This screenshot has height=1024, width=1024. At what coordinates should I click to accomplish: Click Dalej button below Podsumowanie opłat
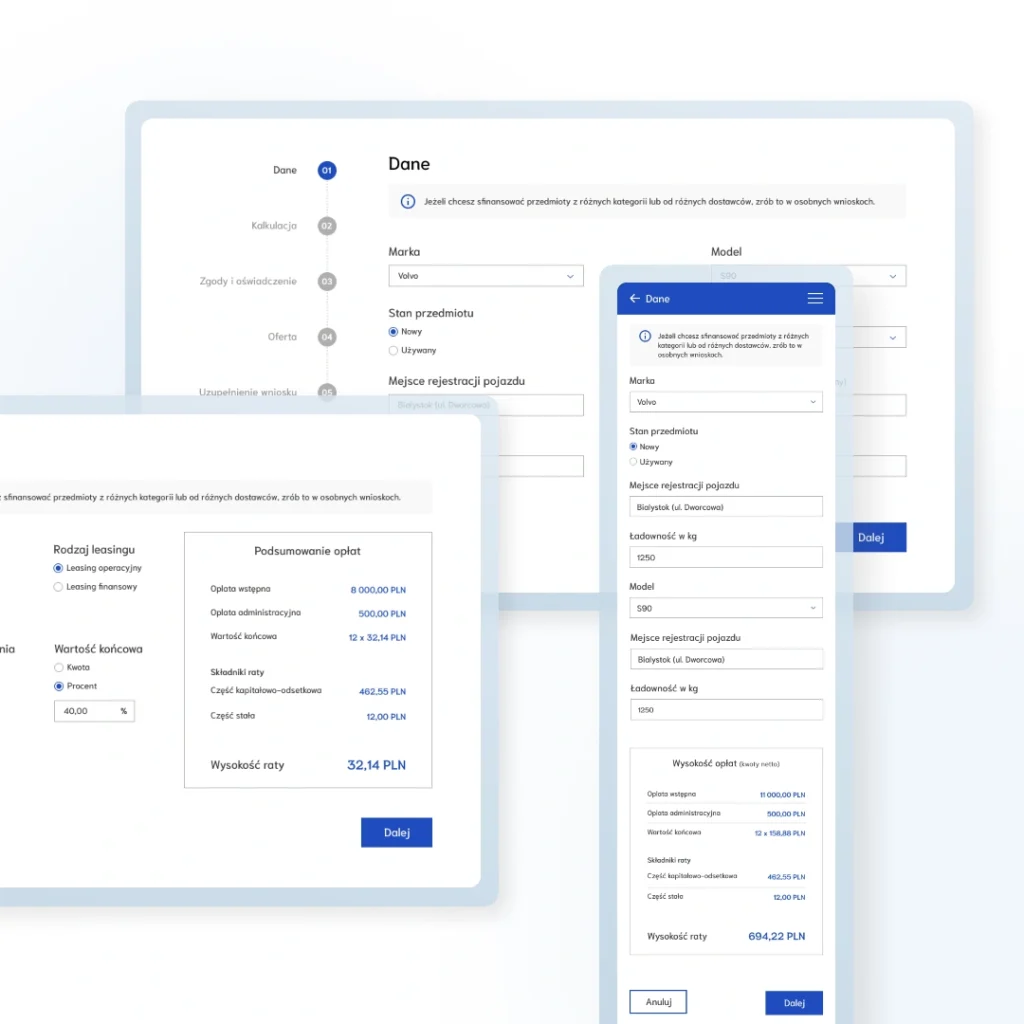click(x=396, y=833)
